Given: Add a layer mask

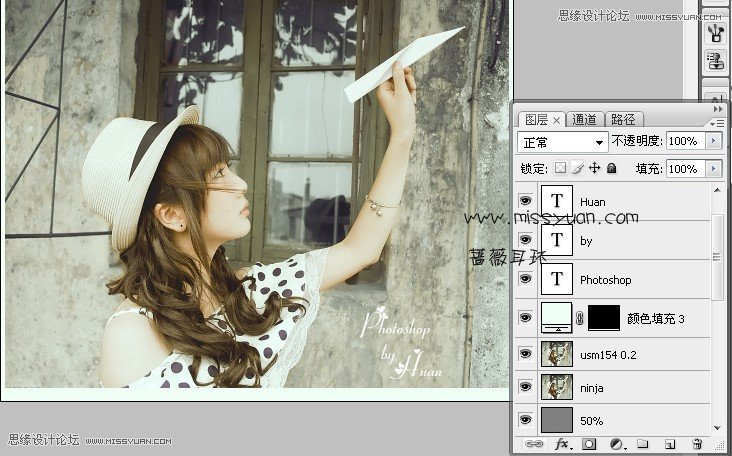Looking at the screenshot, I should tap(589, 444).
